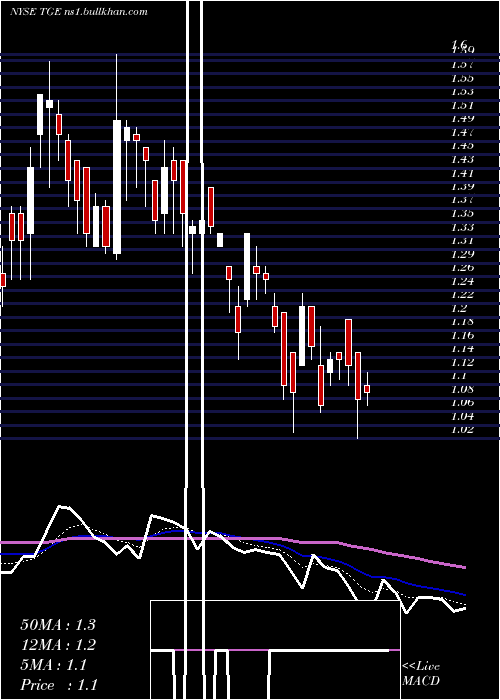
Task: Click the 1.06 price axis label
Action: [462, 403]
